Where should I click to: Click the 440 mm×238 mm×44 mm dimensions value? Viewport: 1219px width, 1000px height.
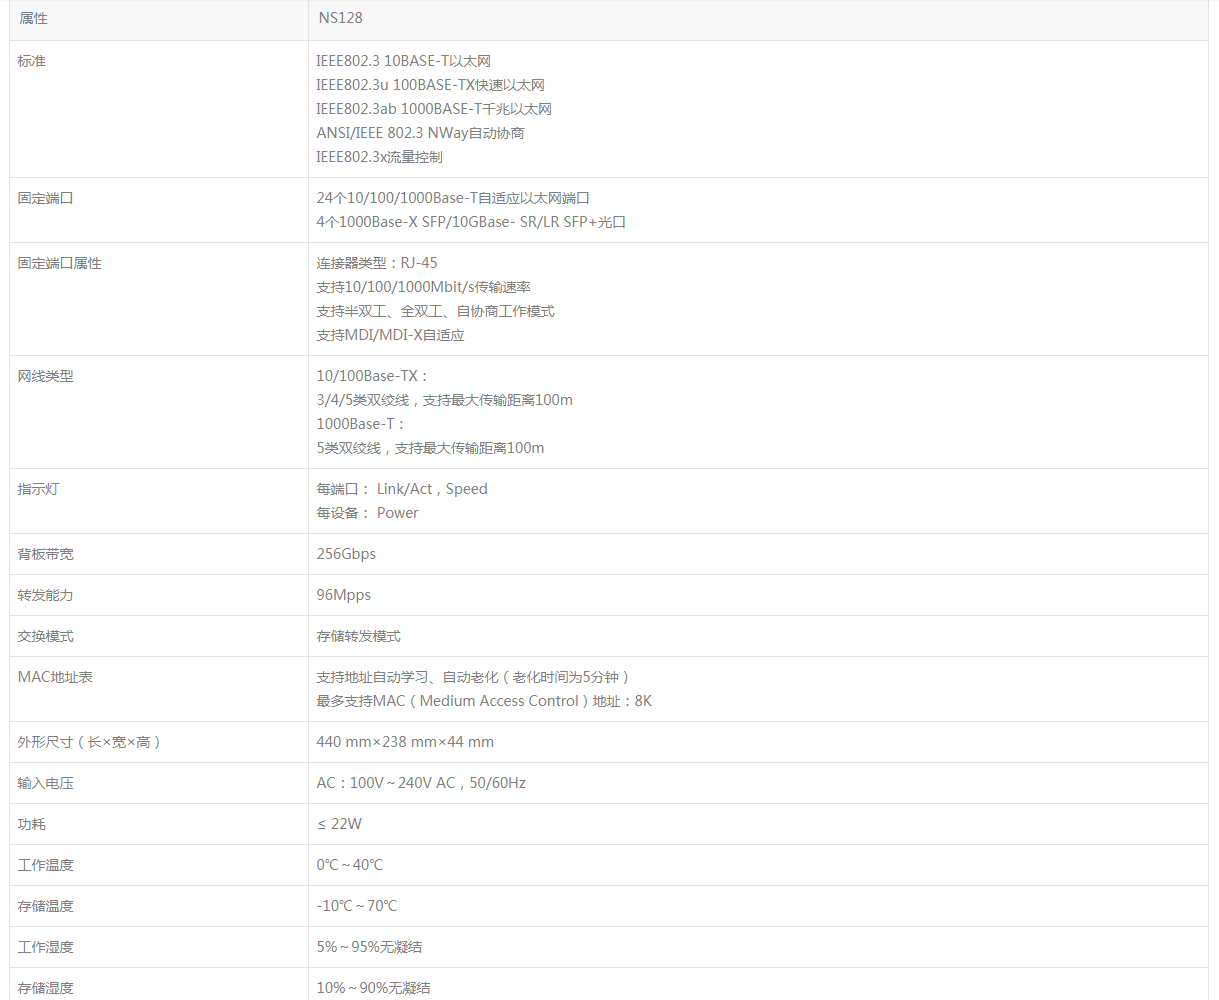(406, 742)
